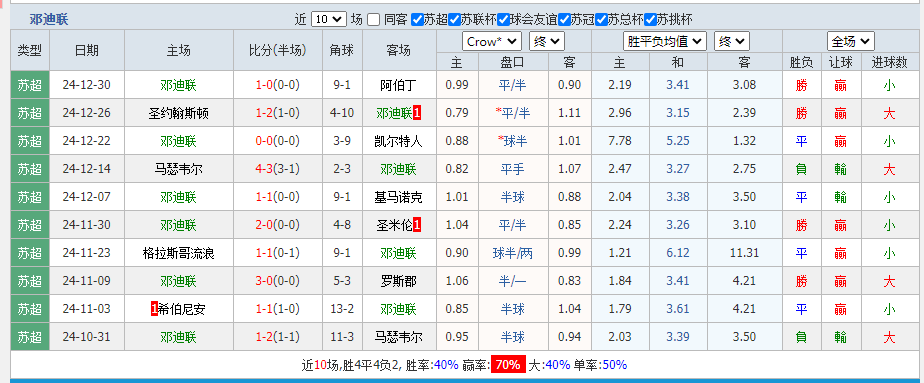Image resolution: width=924 pixels, height=383 pixels.
Task: Click away team 凯尔特人
Action: click(x=398, y=141)
